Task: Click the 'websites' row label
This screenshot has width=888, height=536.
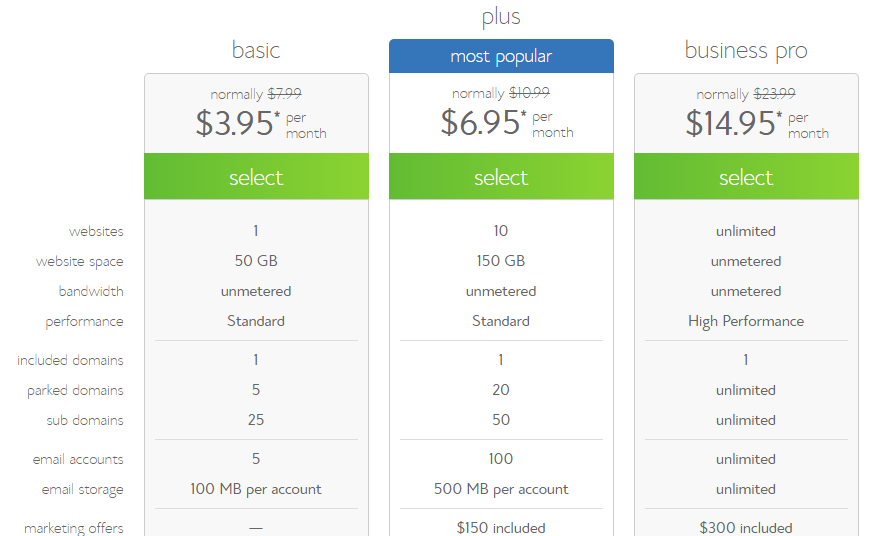Action: (96, 231)
